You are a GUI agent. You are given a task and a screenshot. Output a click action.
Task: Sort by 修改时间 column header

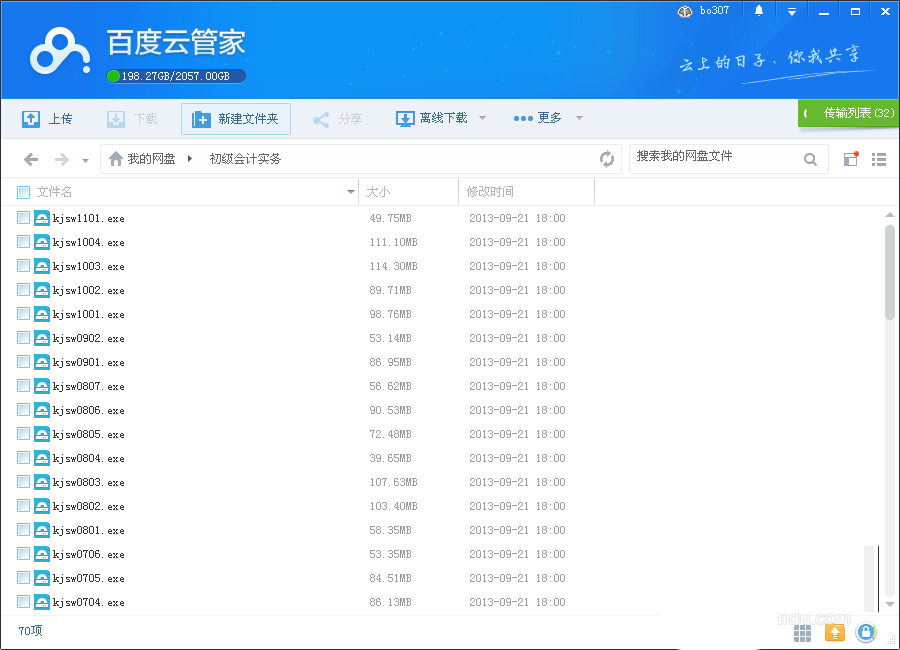pyautogui.click(x=490, y=192)
